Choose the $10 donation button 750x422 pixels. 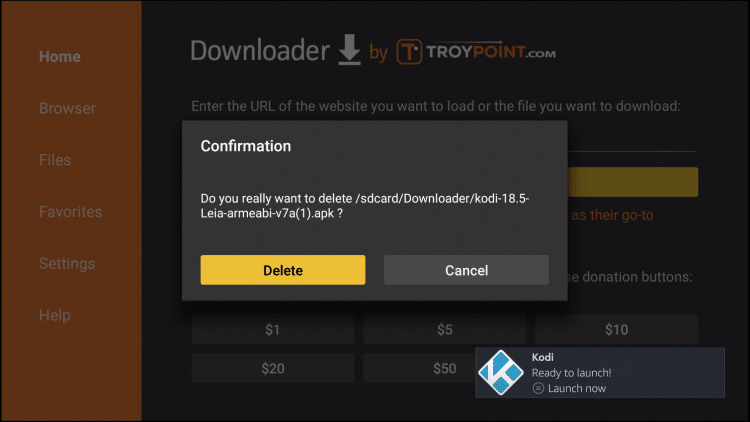pyautogui.click(x=616, y=329)
